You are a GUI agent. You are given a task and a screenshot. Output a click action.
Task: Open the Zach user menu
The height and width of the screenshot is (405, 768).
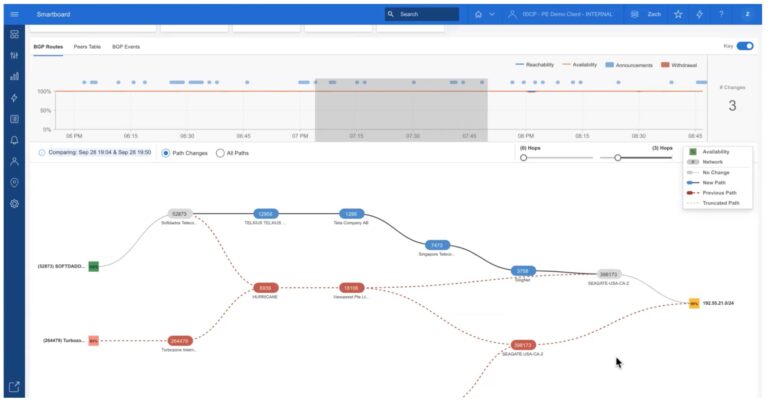[646, 14]
